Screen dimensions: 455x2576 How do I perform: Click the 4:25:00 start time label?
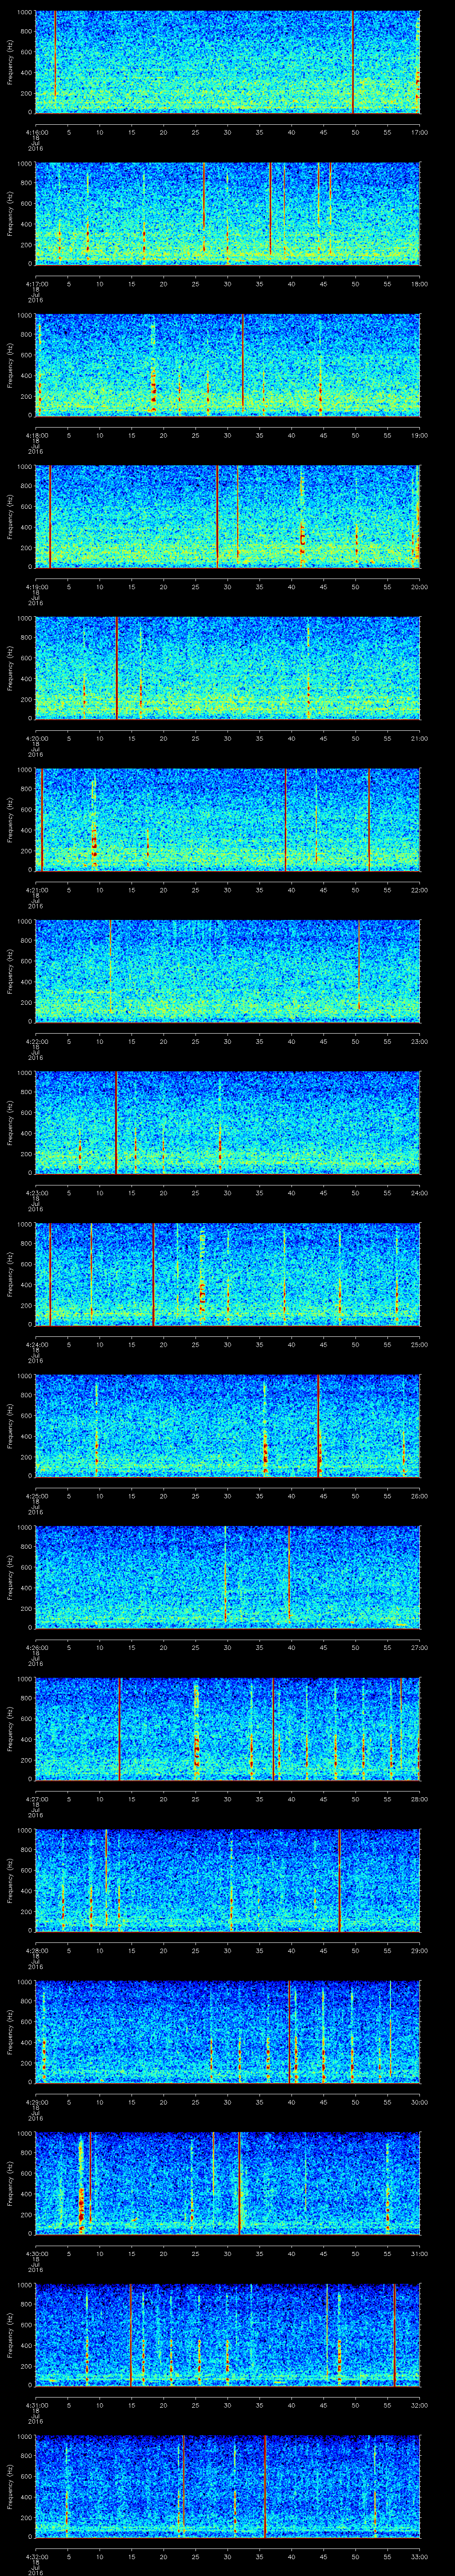[36, 1496]
